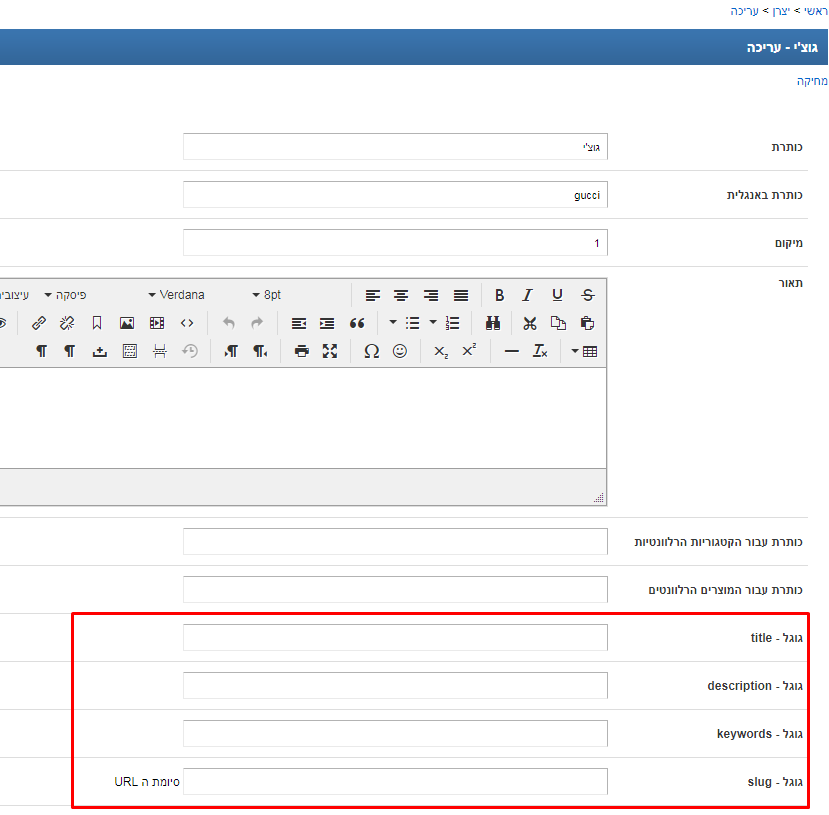Open the numbered list style dropdown arrow
Screen dimensions: 829x815
433,322
